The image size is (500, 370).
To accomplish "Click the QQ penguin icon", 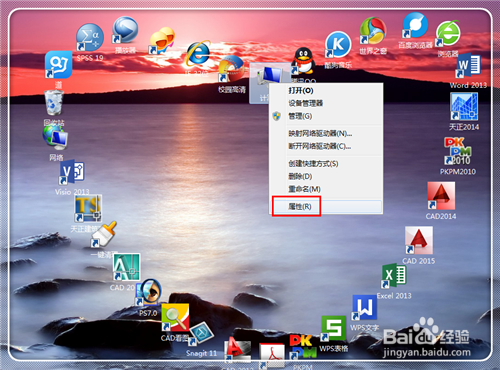I will pyautogui.click(x=303, y=61).
